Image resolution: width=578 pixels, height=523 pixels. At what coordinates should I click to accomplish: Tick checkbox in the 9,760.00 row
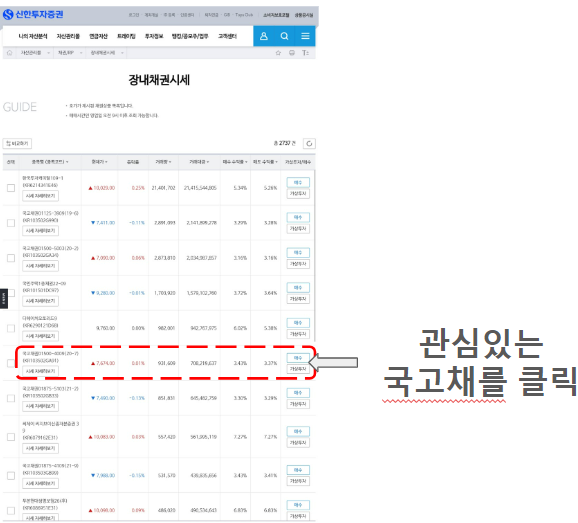(11, 328)
